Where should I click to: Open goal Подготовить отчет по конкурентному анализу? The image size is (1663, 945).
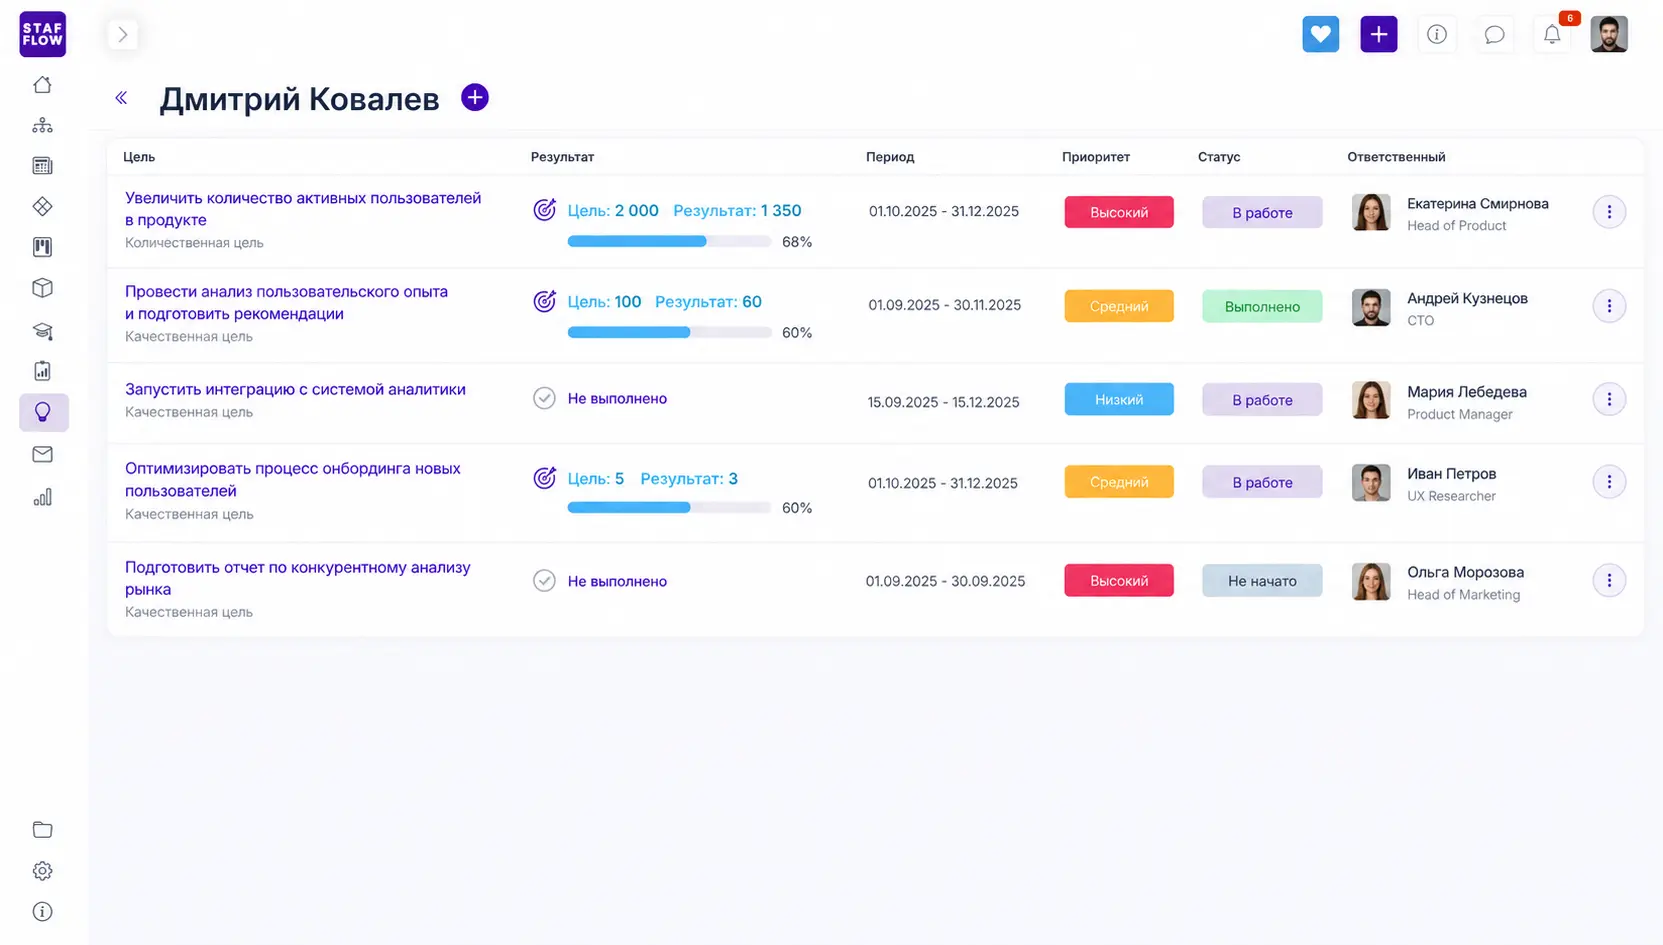pyautogui.click(x=297, y=578)
